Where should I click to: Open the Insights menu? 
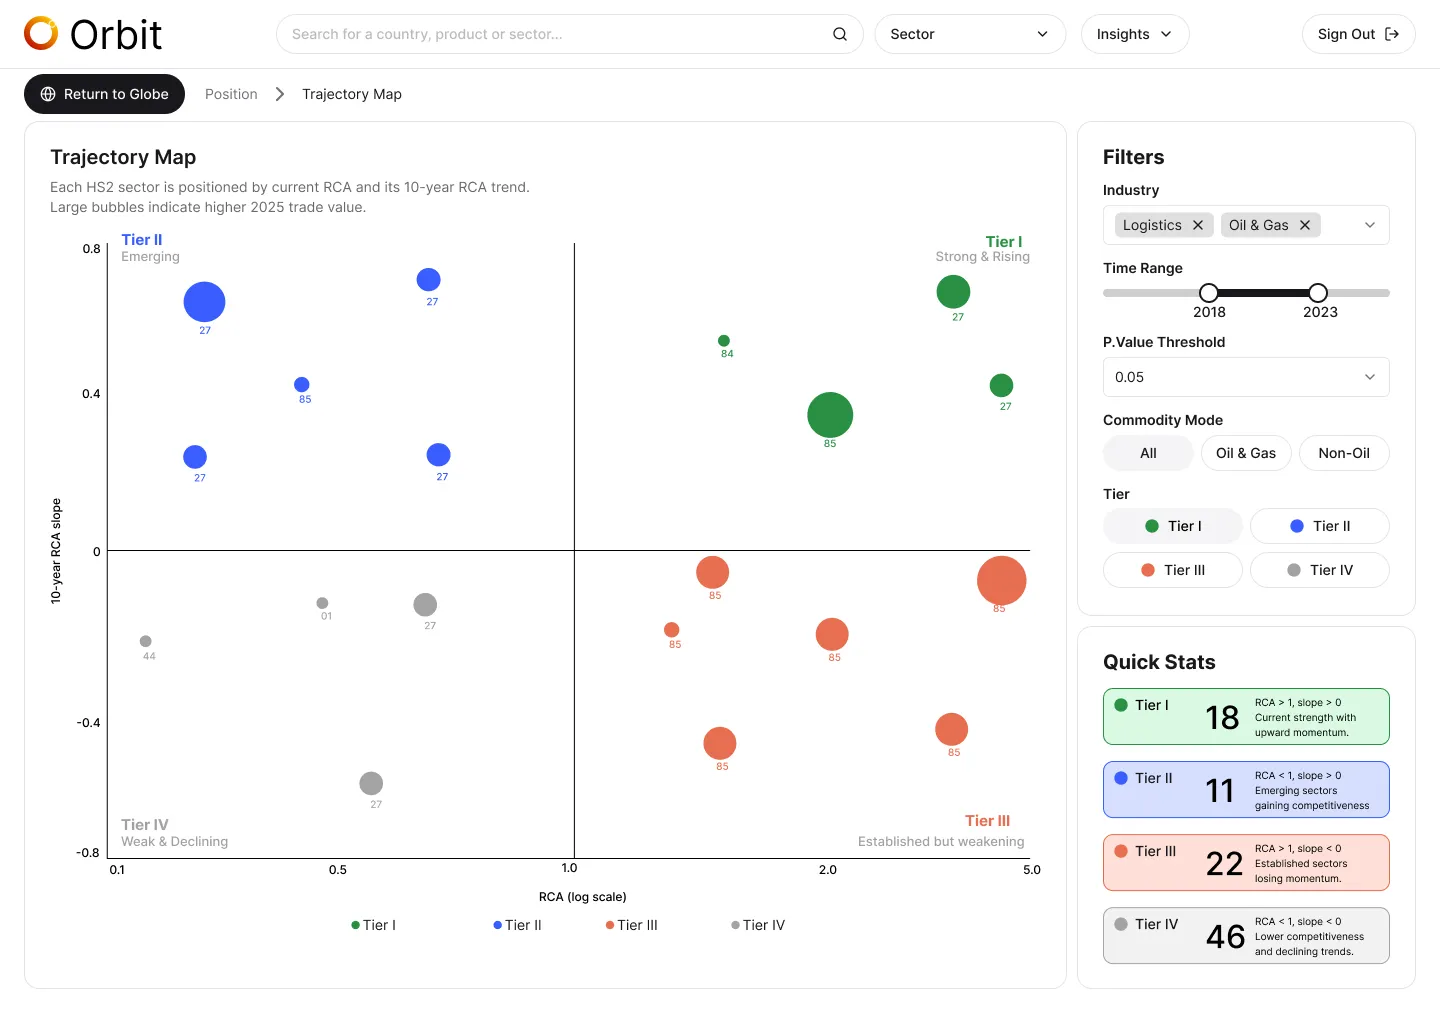[1135, 34]
